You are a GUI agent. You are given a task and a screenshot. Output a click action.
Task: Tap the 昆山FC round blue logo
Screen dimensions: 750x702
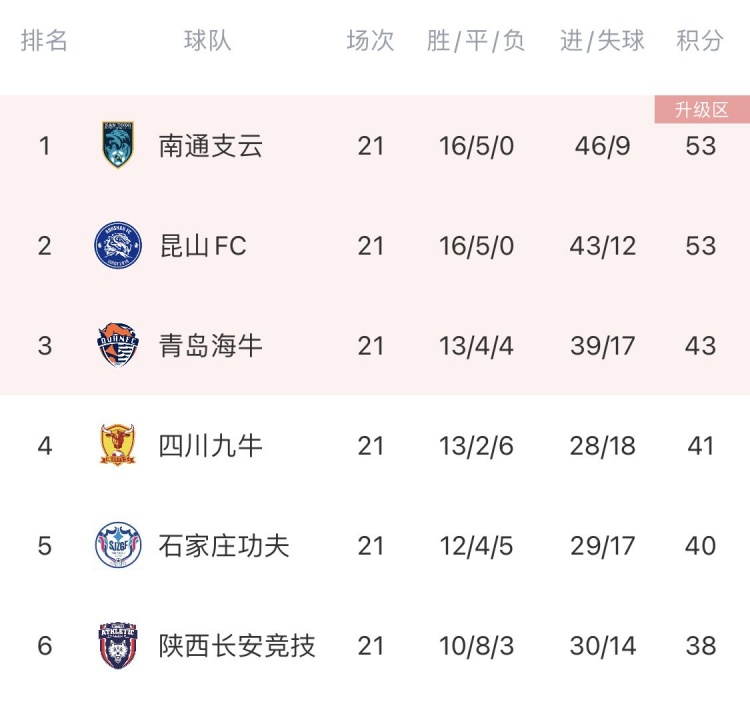tap(118, 245)
